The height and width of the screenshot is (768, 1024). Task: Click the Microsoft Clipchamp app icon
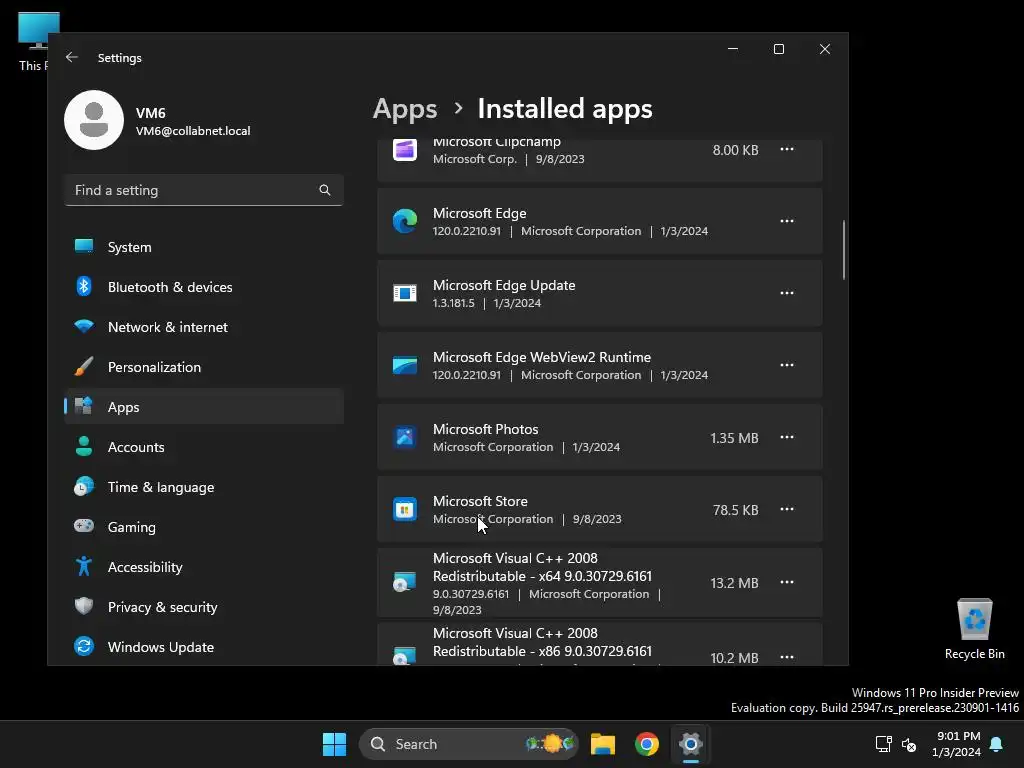pos(405,150)
